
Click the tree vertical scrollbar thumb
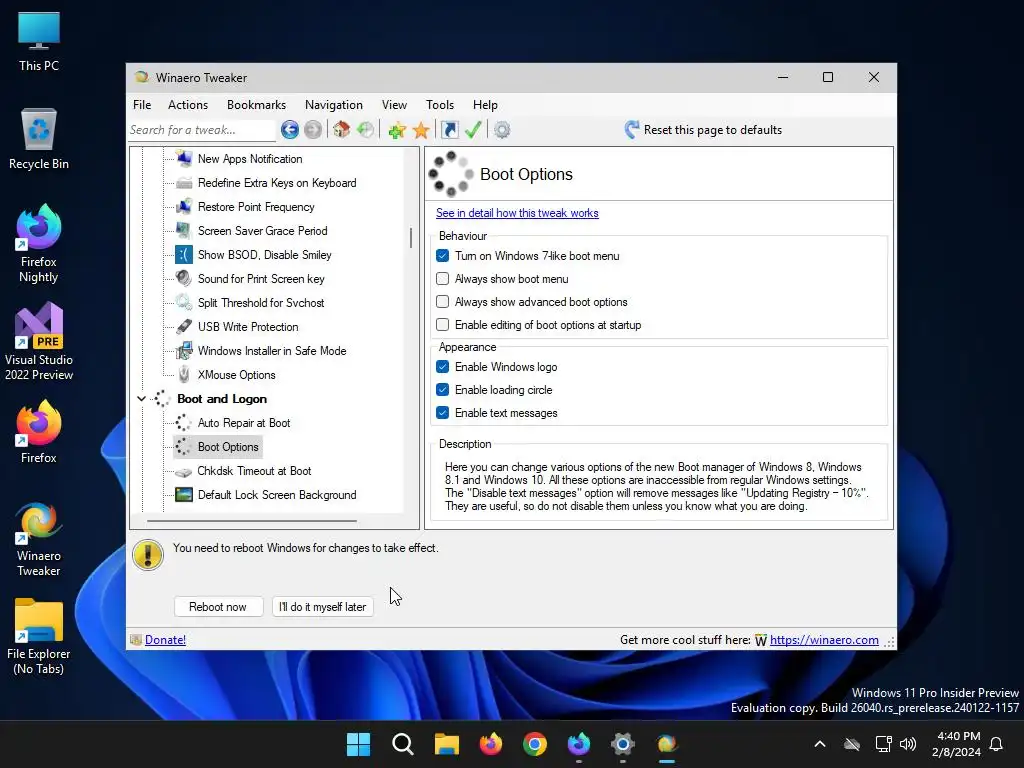(411, 238)
